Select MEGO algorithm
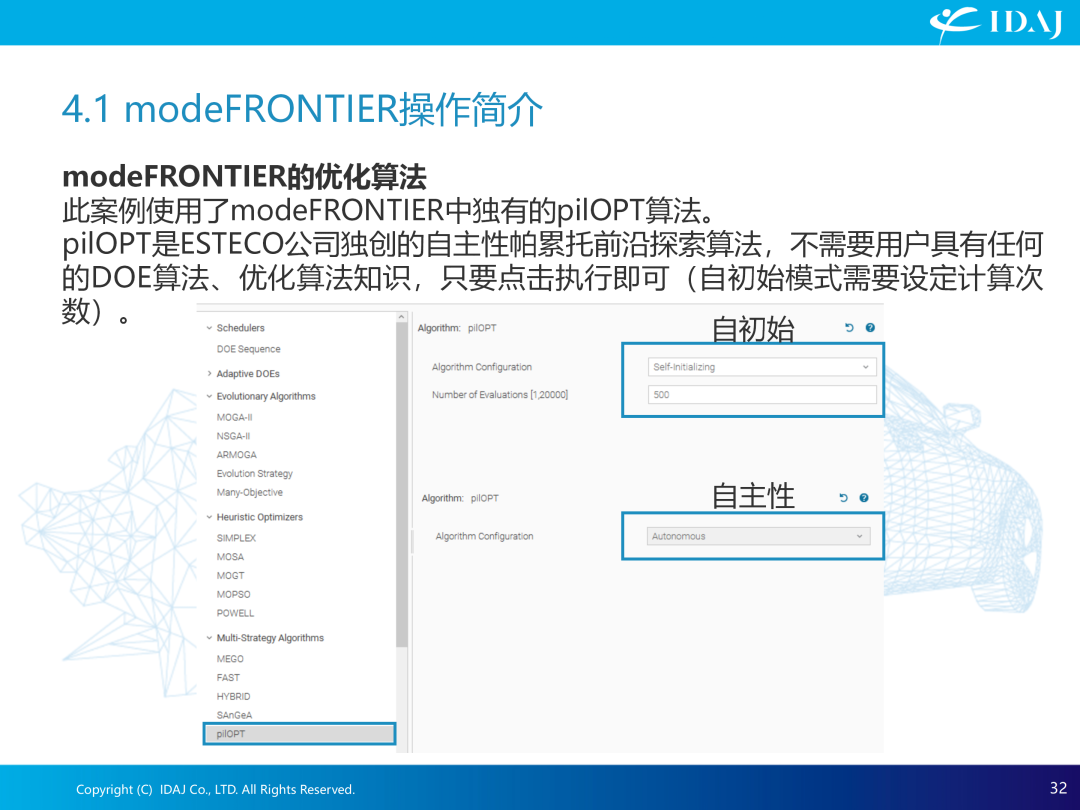Screen dimensions: 1080x810 pos(230,658)
